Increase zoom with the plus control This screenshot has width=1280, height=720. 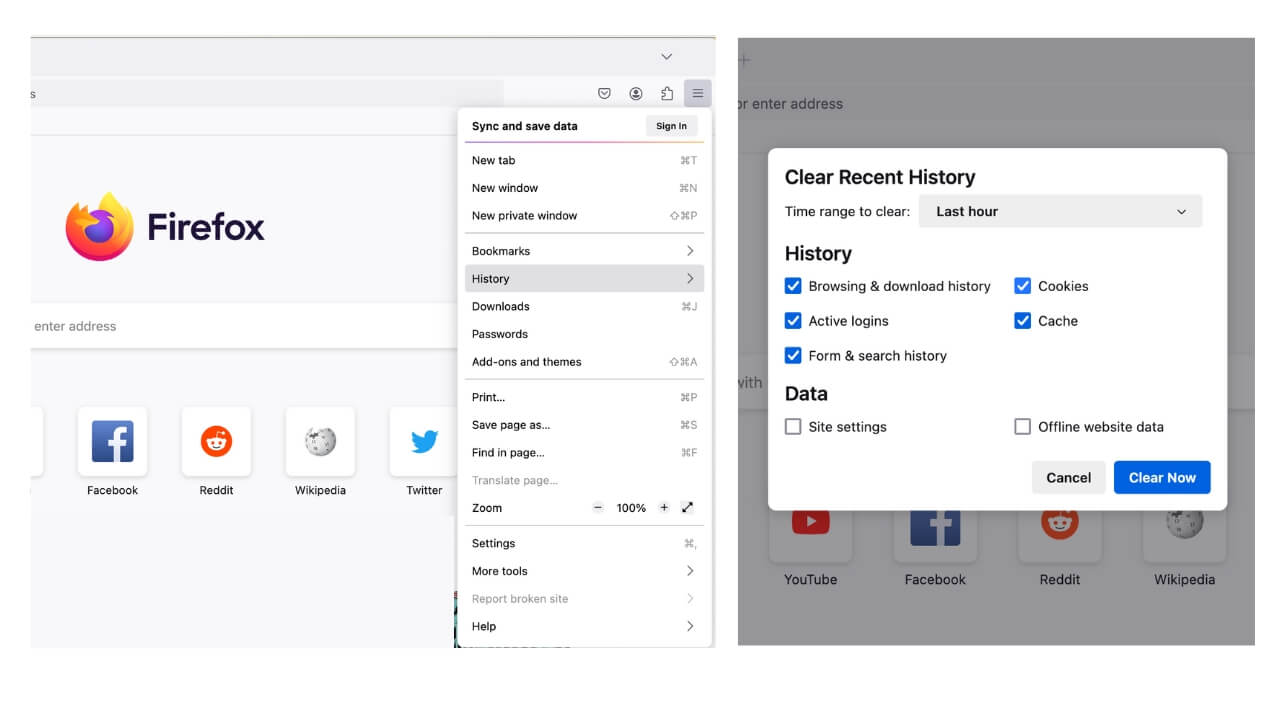click(663, 507)
